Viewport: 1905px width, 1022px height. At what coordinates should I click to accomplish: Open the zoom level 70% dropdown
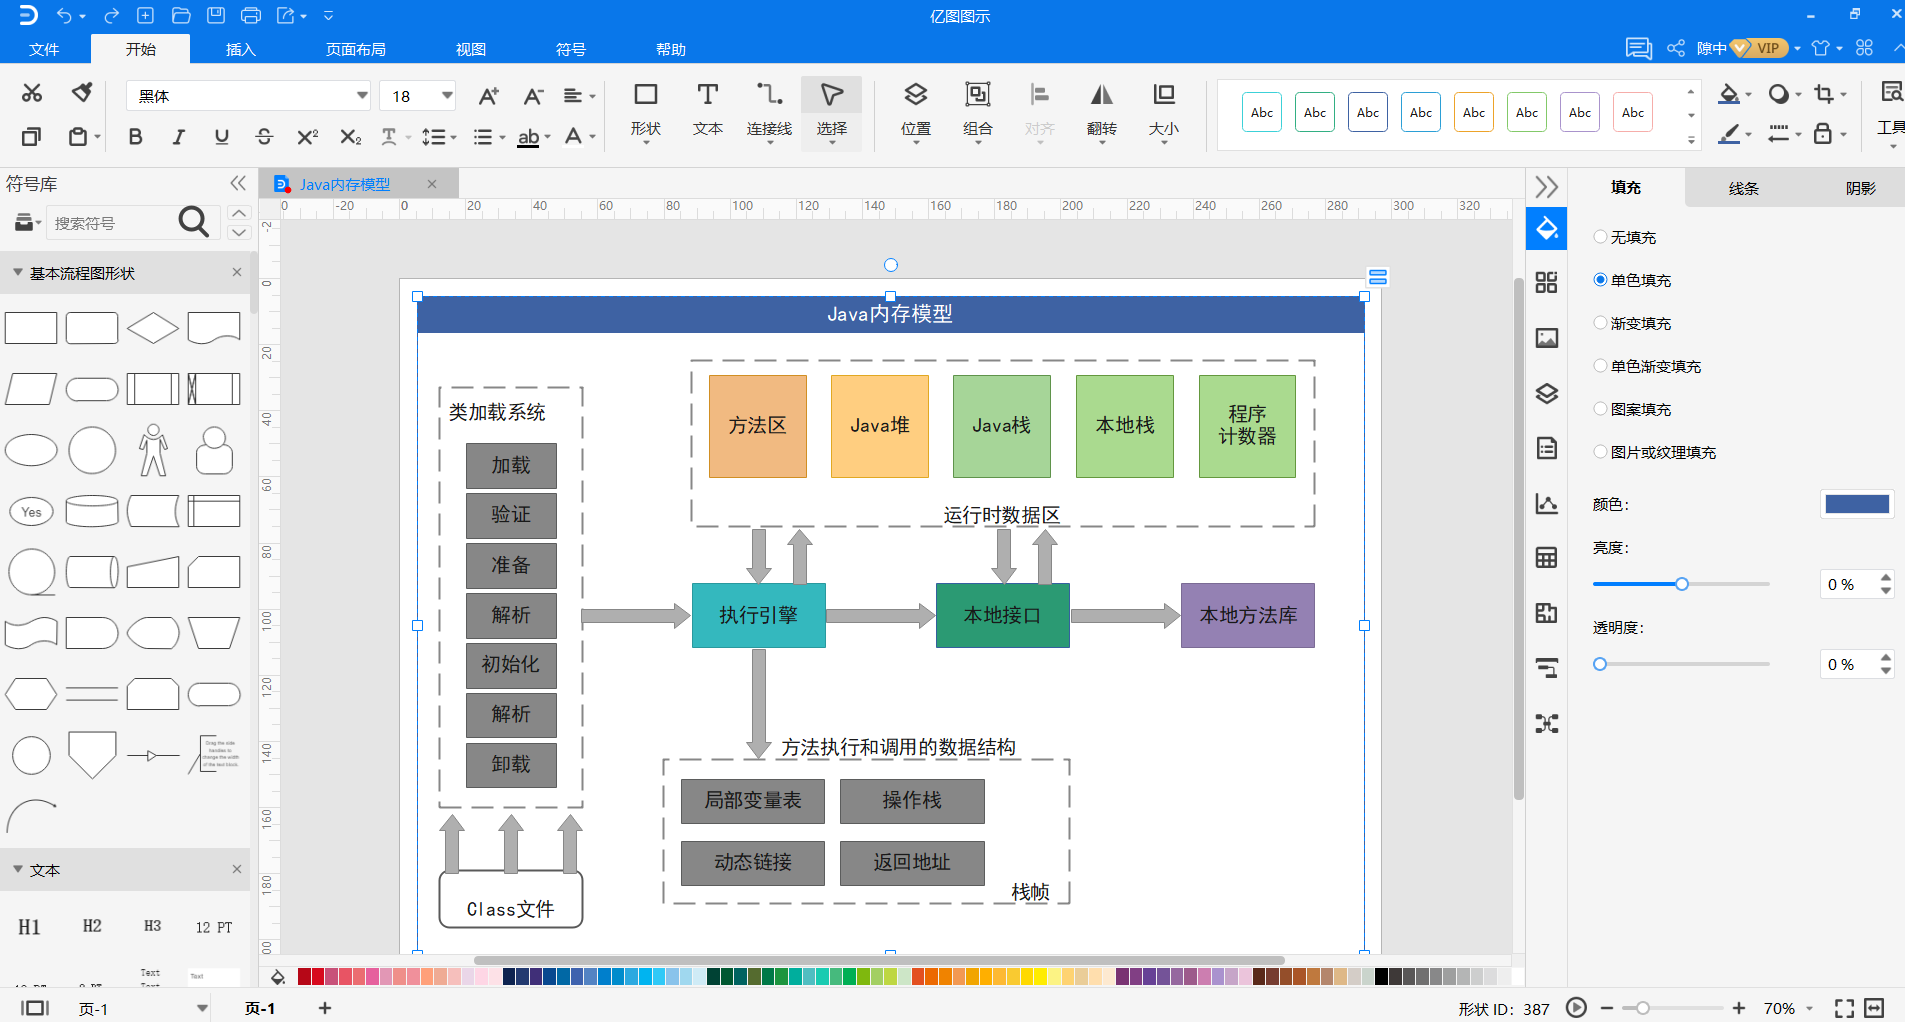pyautogui.click(x=1809, y=1008)
